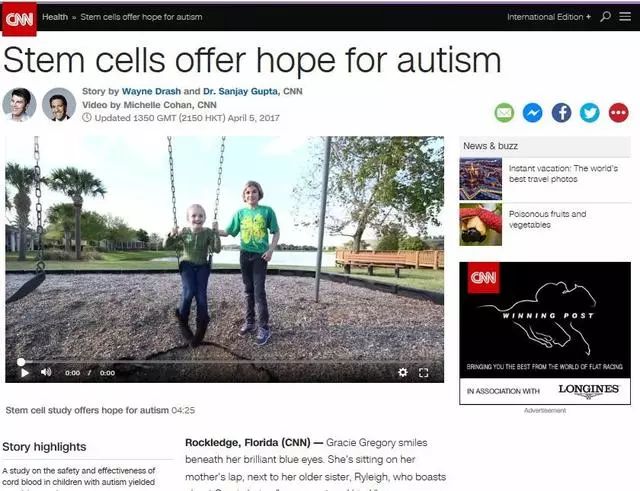This screenshot has width=640, height=491.
Task: Share article via email icon
Action: pos(504,113)
